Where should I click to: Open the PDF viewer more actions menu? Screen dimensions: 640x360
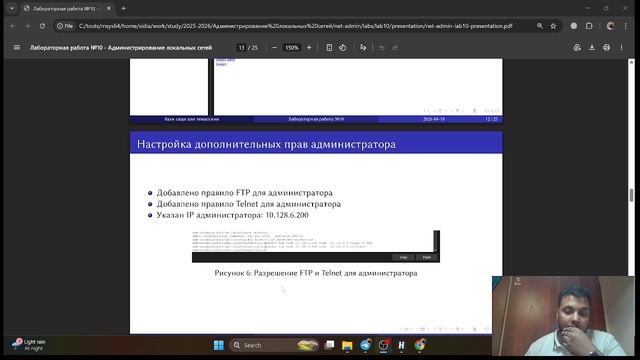pos(622,48)
